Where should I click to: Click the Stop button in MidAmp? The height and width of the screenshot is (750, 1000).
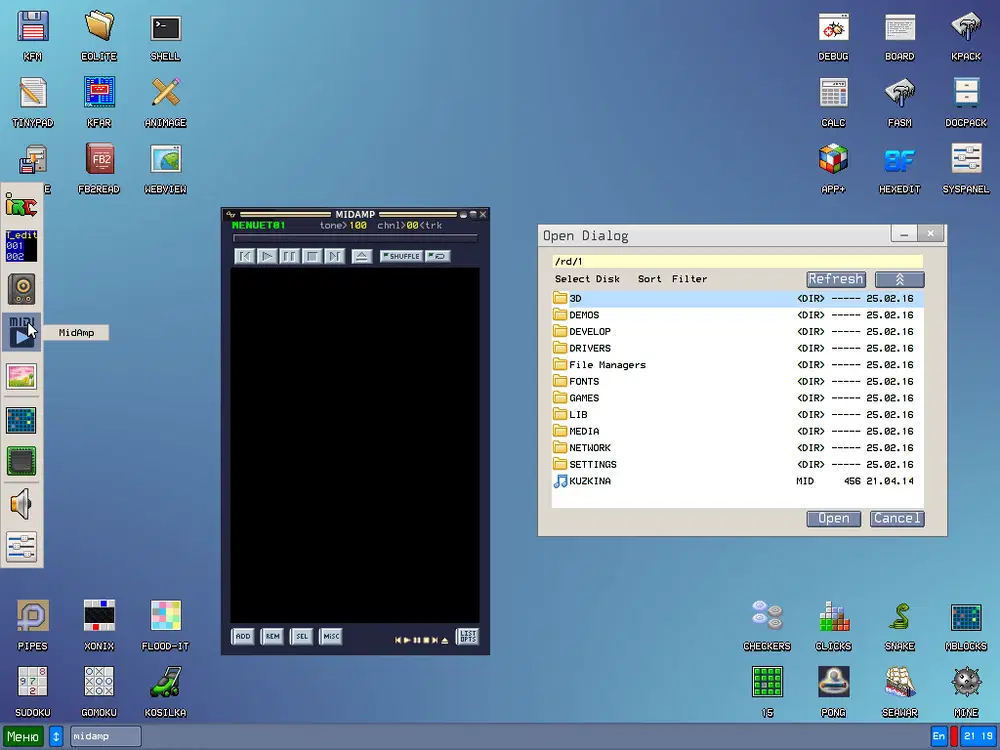tap(312, 256)
